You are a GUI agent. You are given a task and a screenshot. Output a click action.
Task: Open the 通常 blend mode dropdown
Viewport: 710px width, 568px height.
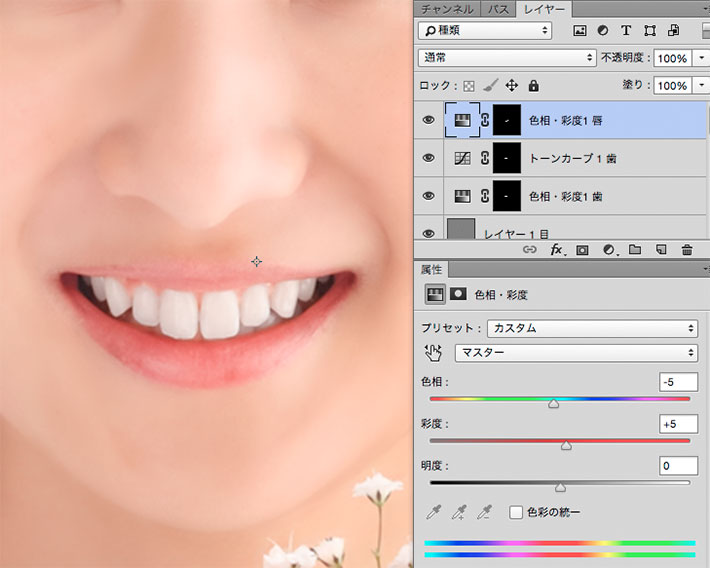pos(507,58)
